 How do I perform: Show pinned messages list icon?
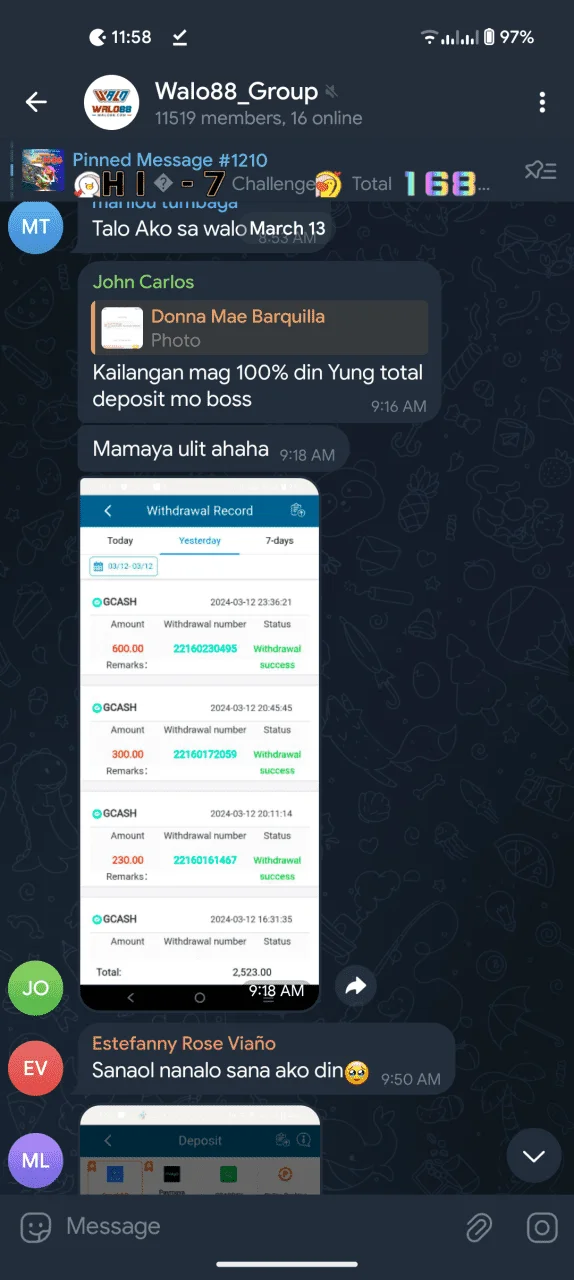pos(540,171)
